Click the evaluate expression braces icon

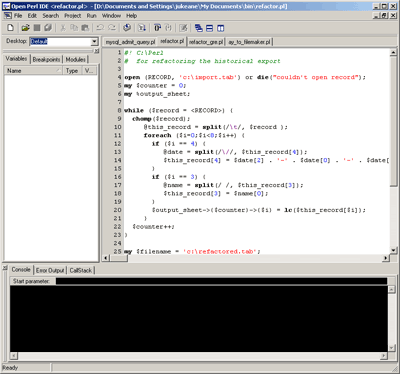point(168,28)
